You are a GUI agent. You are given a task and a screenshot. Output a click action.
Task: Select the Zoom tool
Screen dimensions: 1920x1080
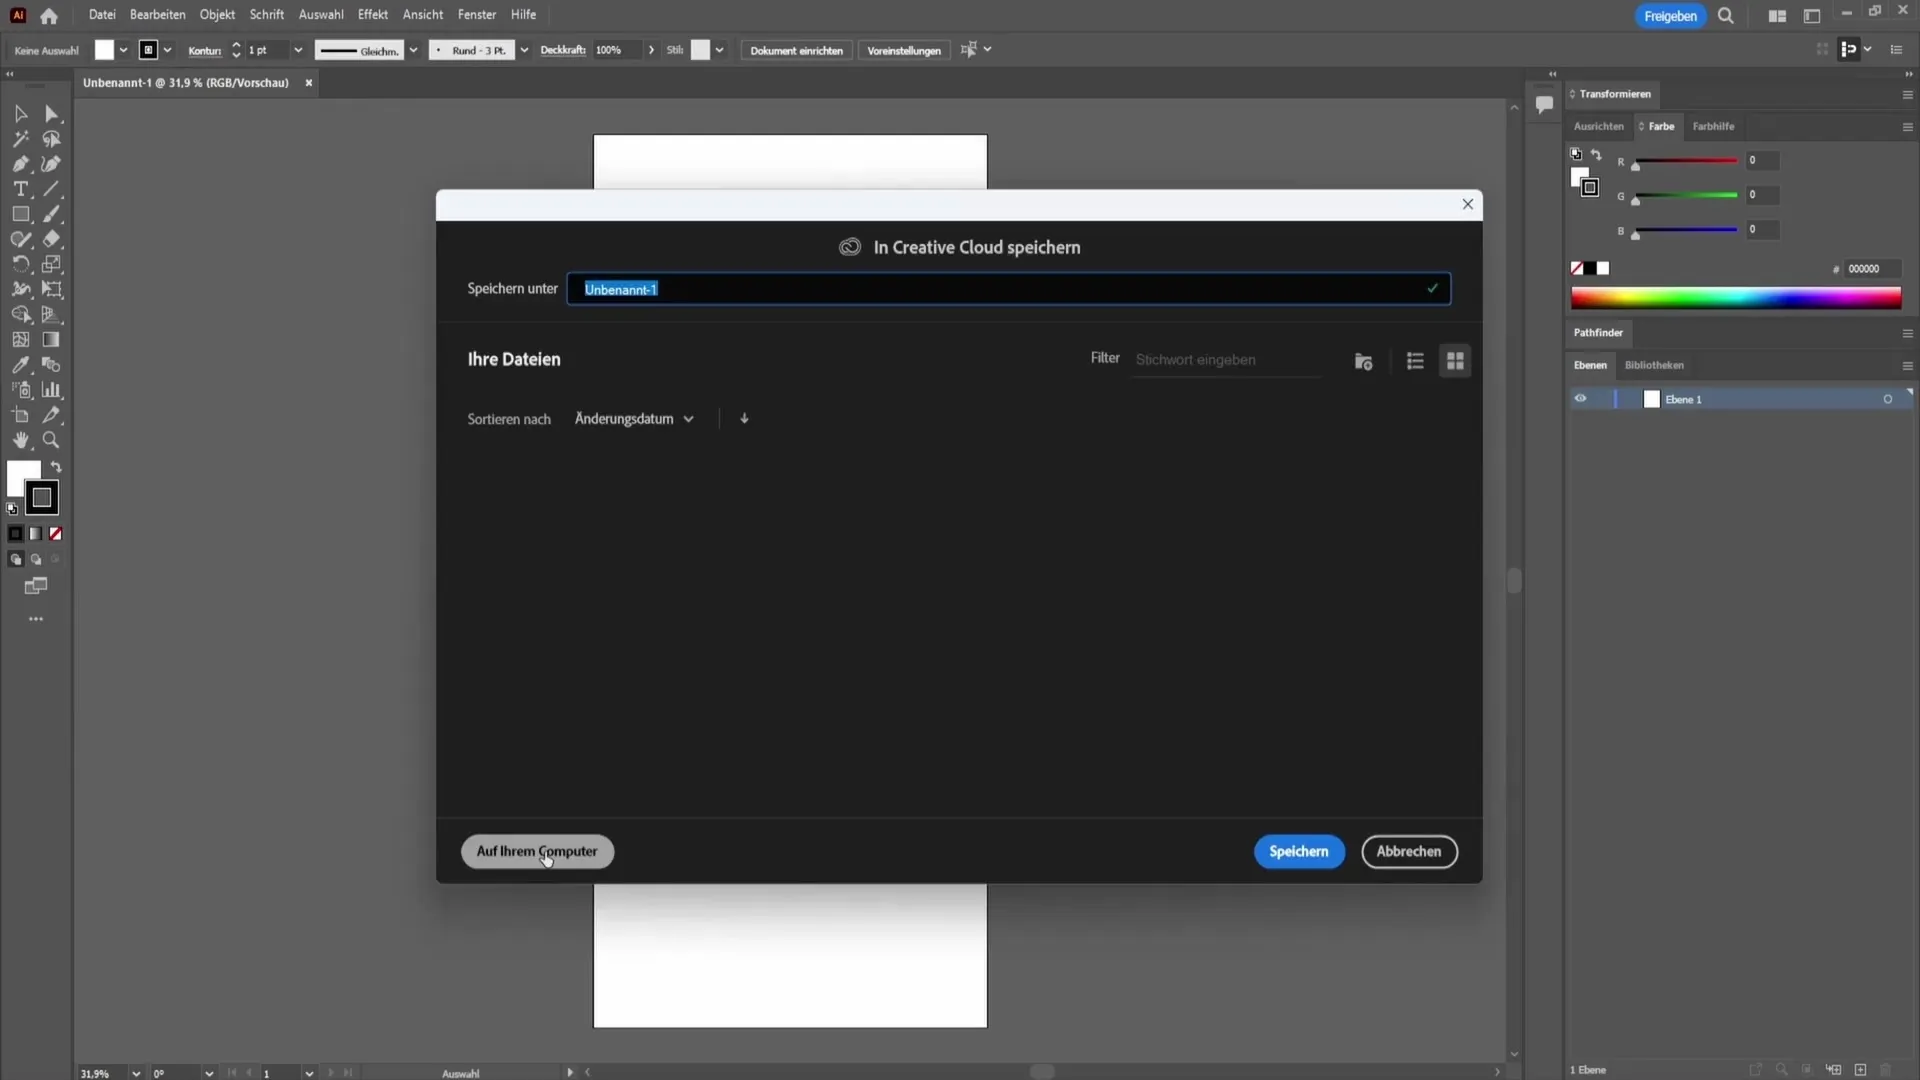pos(52,440)
